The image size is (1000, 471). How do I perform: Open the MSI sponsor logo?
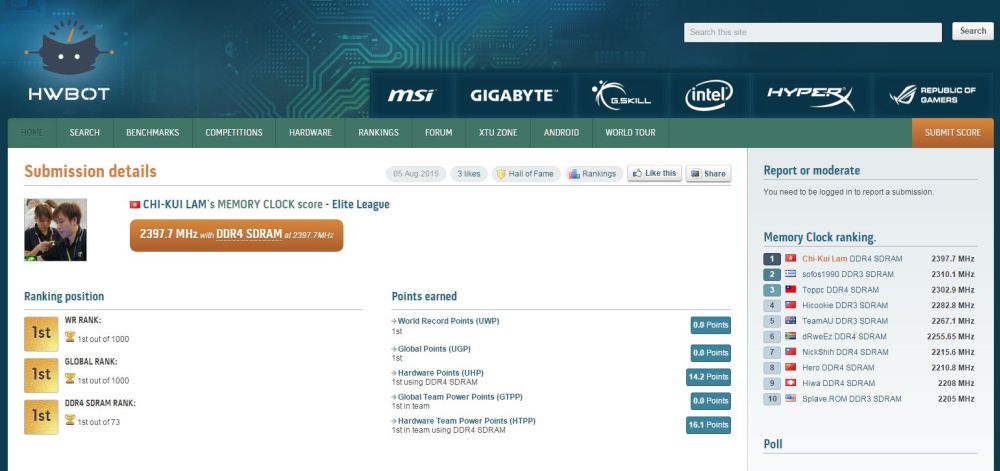click(x=411, y=95)
